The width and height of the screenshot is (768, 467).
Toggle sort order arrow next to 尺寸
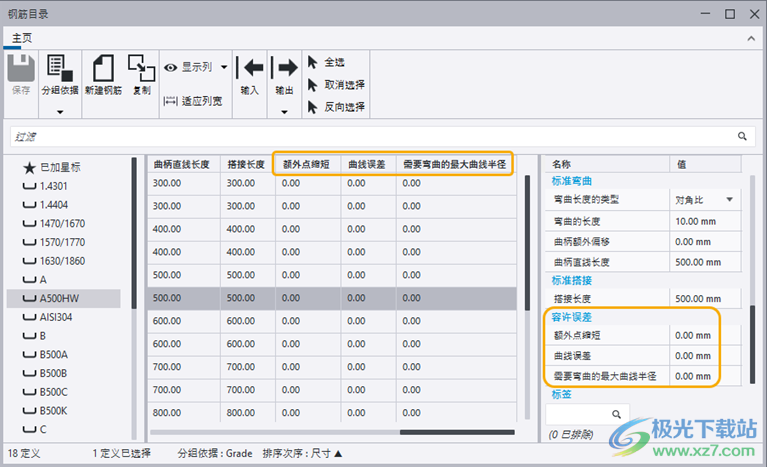point(338,453)
